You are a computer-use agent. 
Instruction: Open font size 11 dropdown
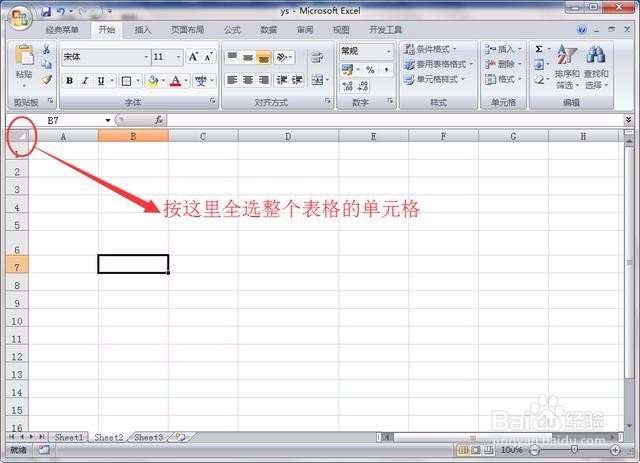178,57
